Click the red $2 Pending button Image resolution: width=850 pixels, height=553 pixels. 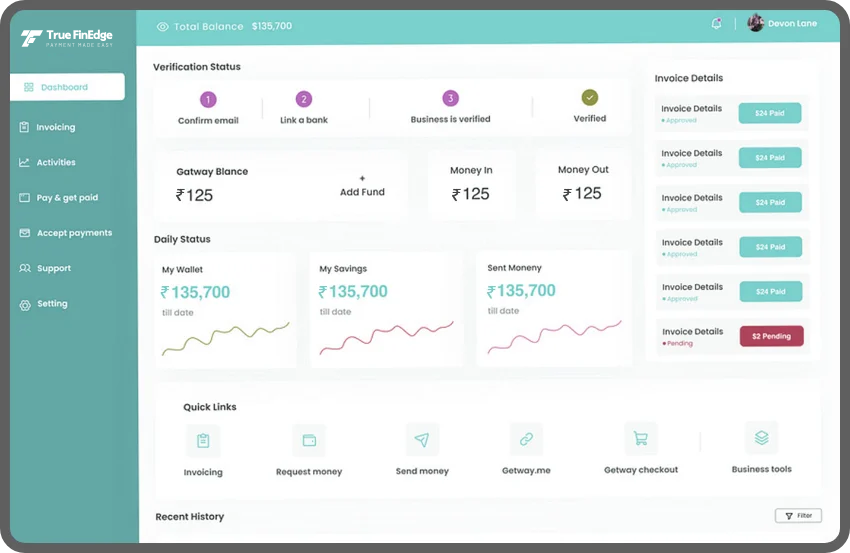(x=771, y=336)
